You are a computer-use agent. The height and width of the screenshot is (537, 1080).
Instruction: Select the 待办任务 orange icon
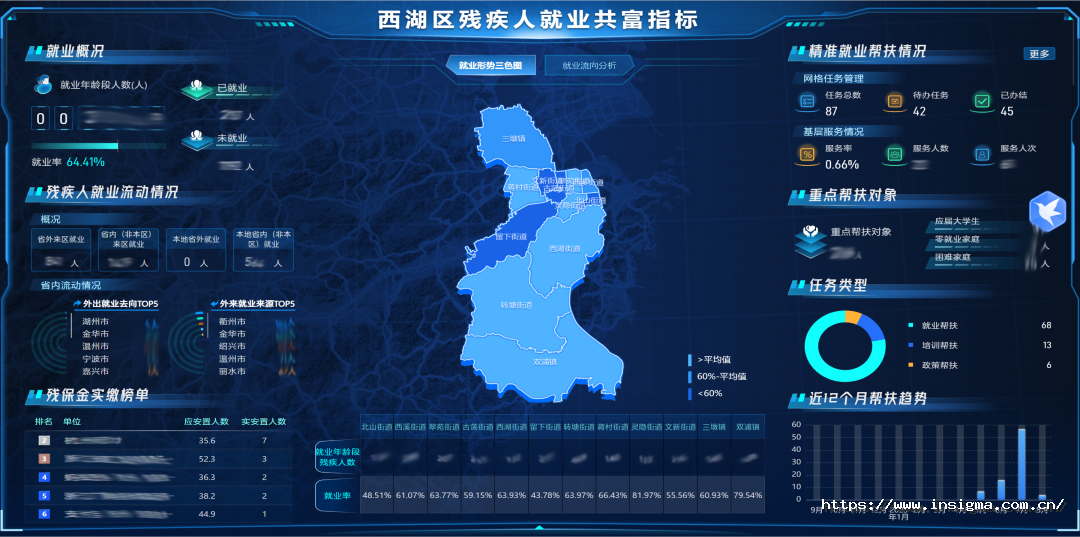tap(894, 102)
